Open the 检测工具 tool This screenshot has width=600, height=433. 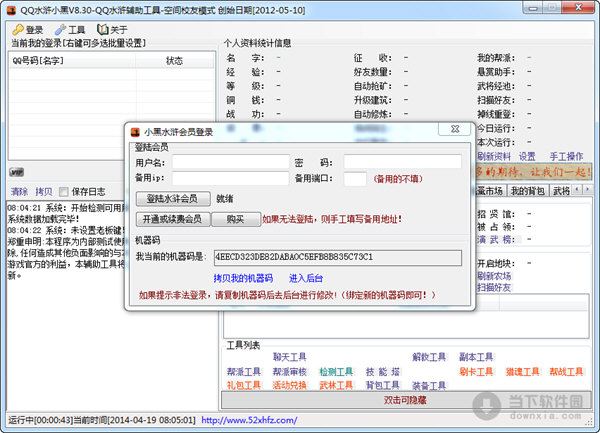(x=336, y=371)
